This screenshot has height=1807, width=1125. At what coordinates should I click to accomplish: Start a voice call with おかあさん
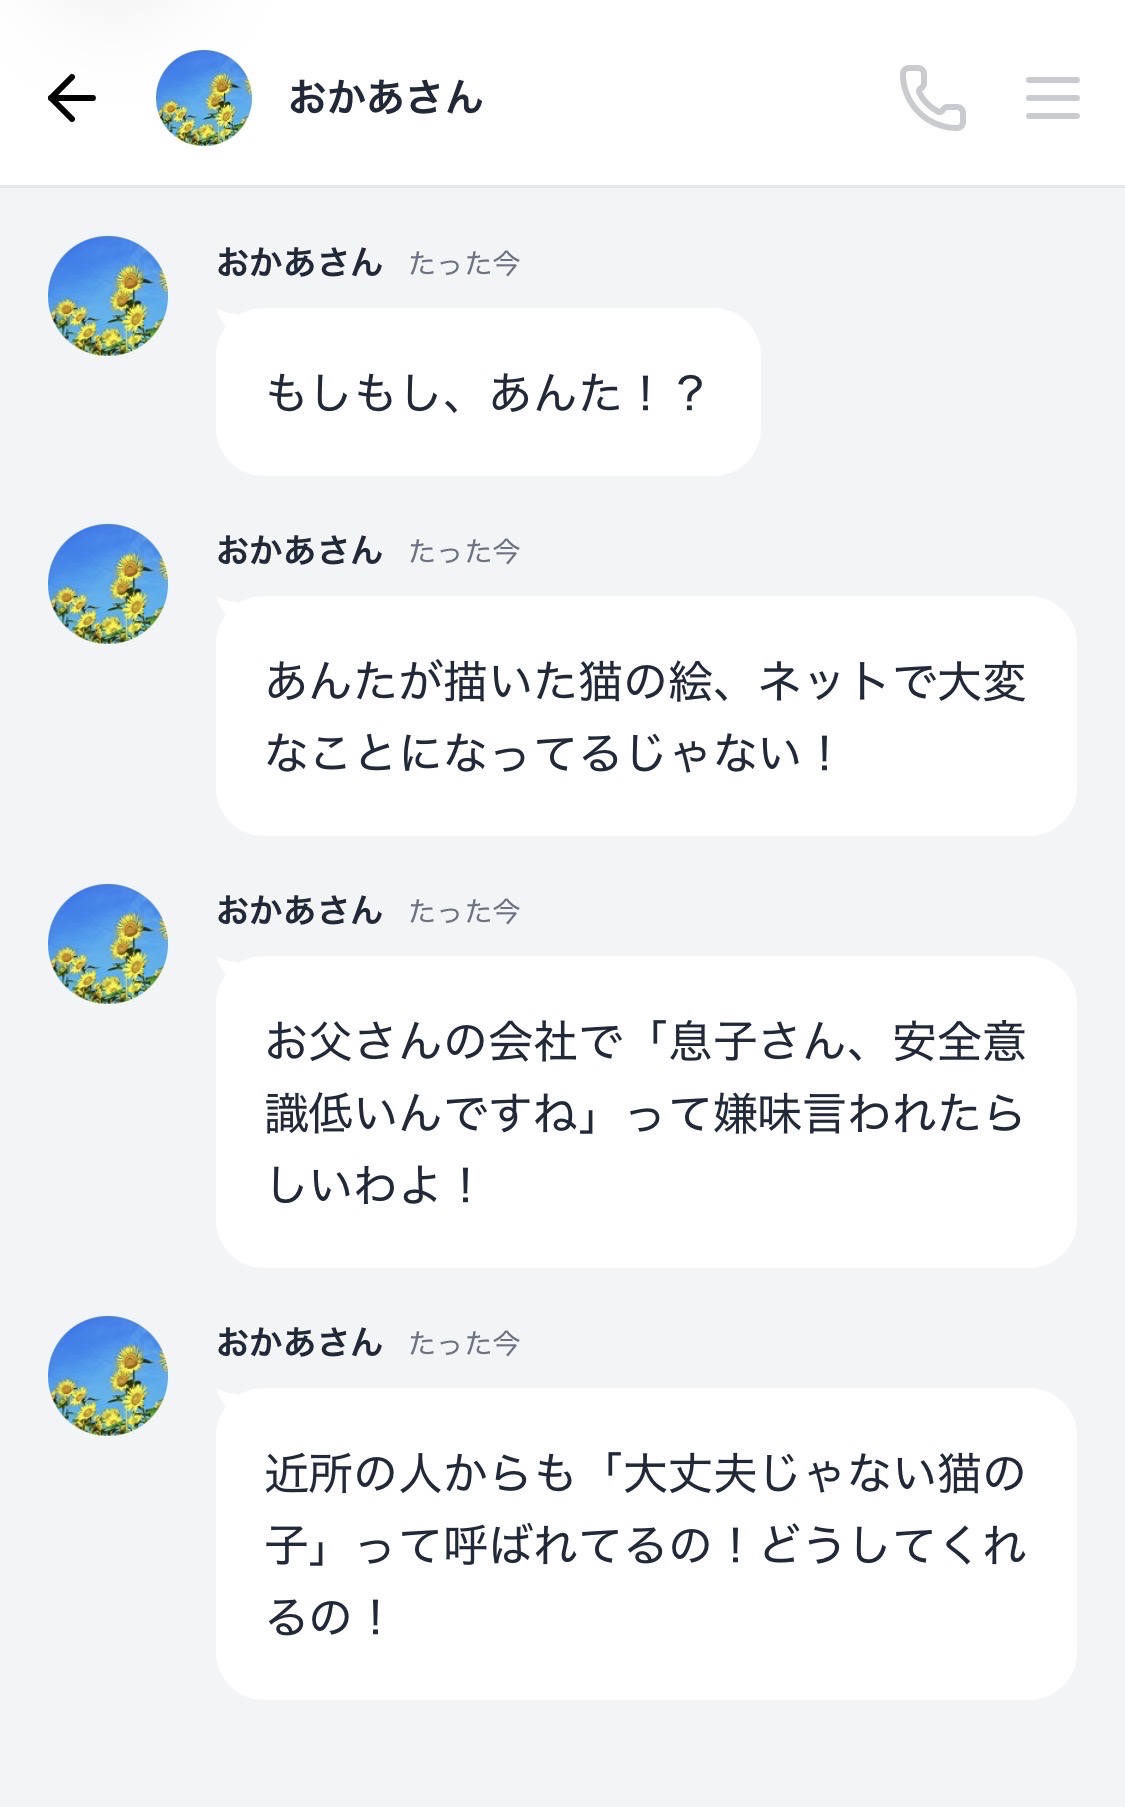click(x=932, y=98)
